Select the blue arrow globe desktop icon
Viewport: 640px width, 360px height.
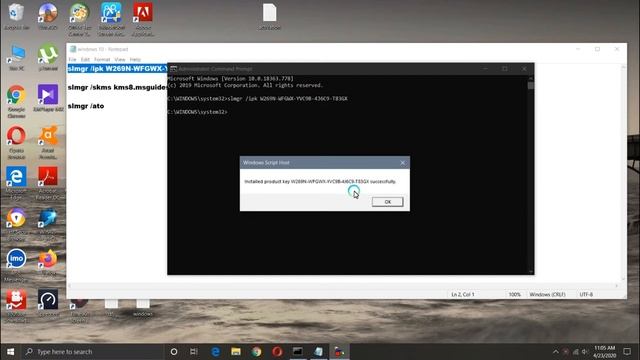[48, 224]
